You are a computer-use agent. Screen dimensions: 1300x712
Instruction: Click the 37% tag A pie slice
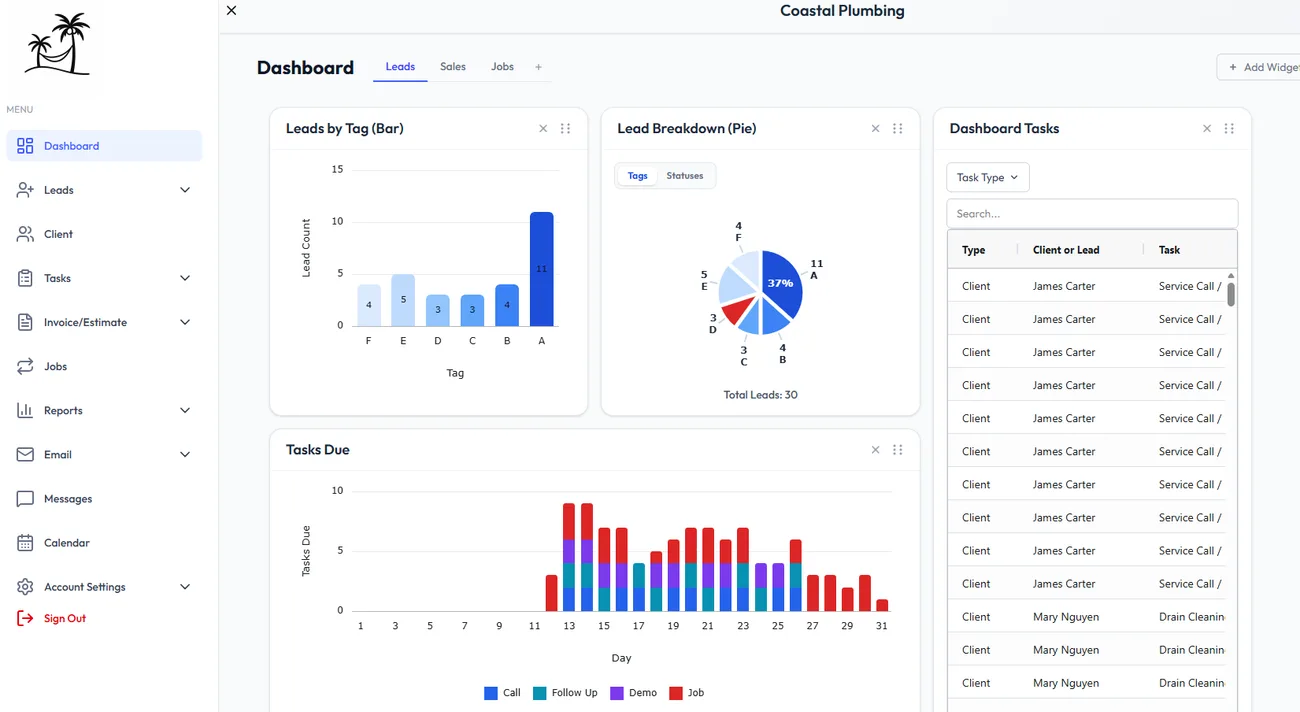[781, 283]
